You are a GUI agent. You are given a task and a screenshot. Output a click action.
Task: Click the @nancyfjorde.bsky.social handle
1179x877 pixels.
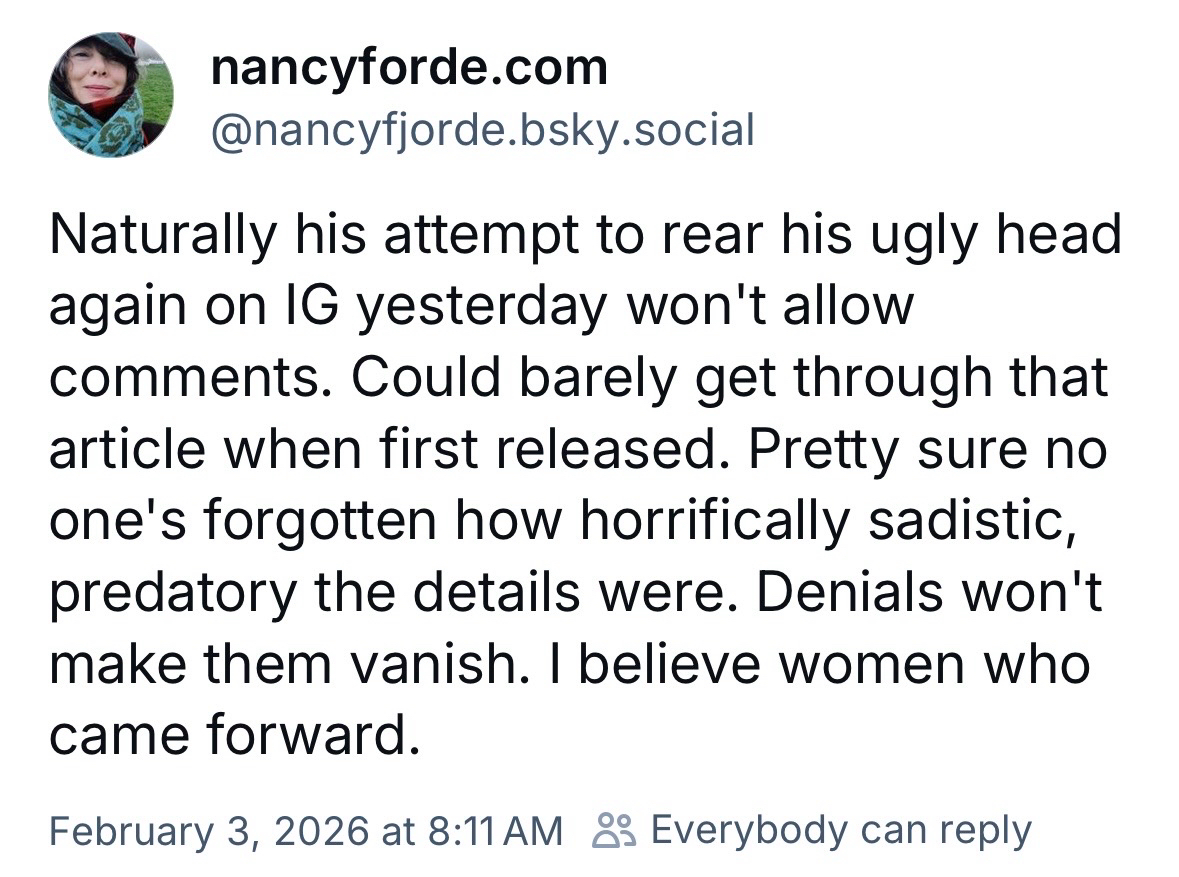(481, 130)
